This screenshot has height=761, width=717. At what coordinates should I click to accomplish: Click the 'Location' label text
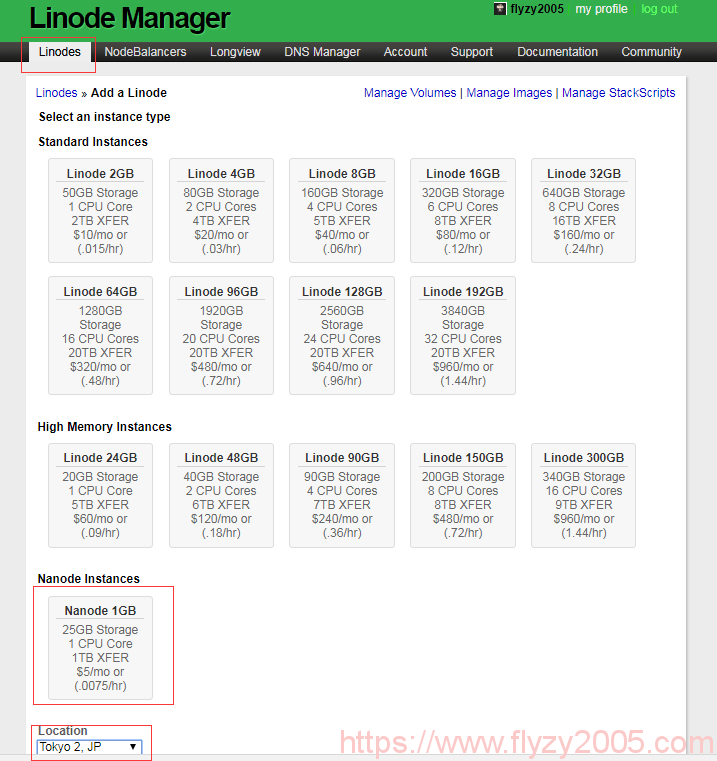[63, 730]
